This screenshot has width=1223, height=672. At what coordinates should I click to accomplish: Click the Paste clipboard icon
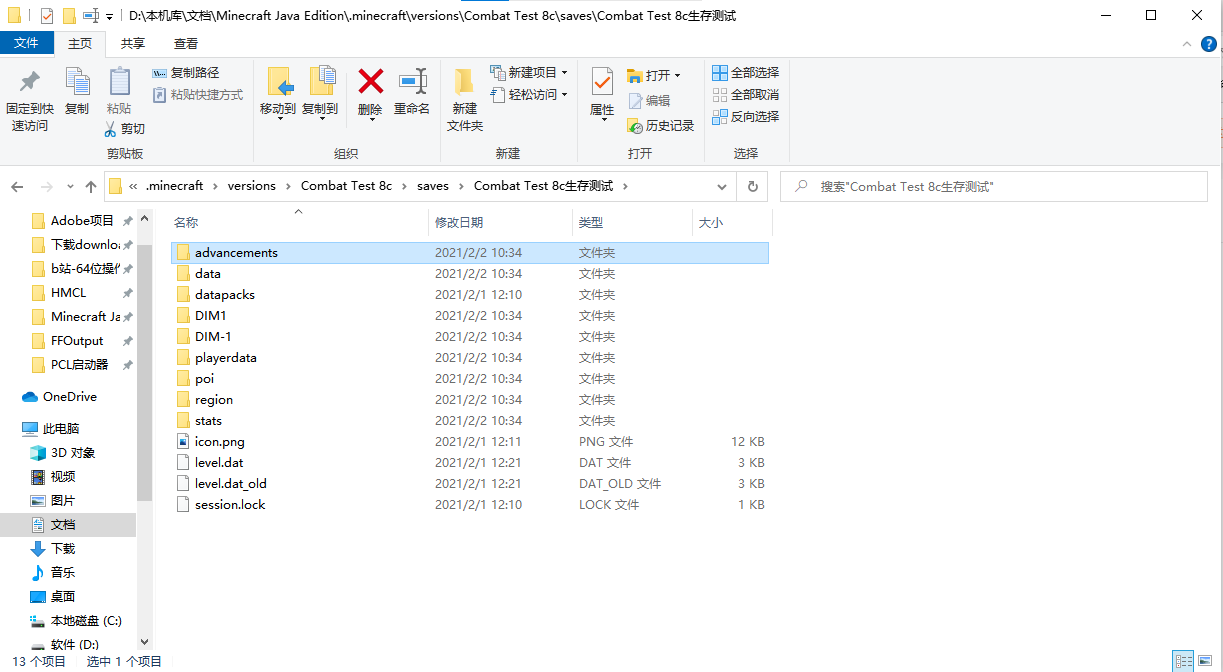coord(119,92)
